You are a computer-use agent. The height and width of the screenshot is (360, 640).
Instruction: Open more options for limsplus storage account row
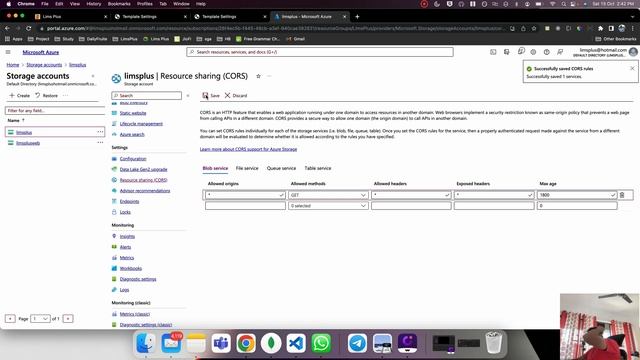(x=100, y=132)
